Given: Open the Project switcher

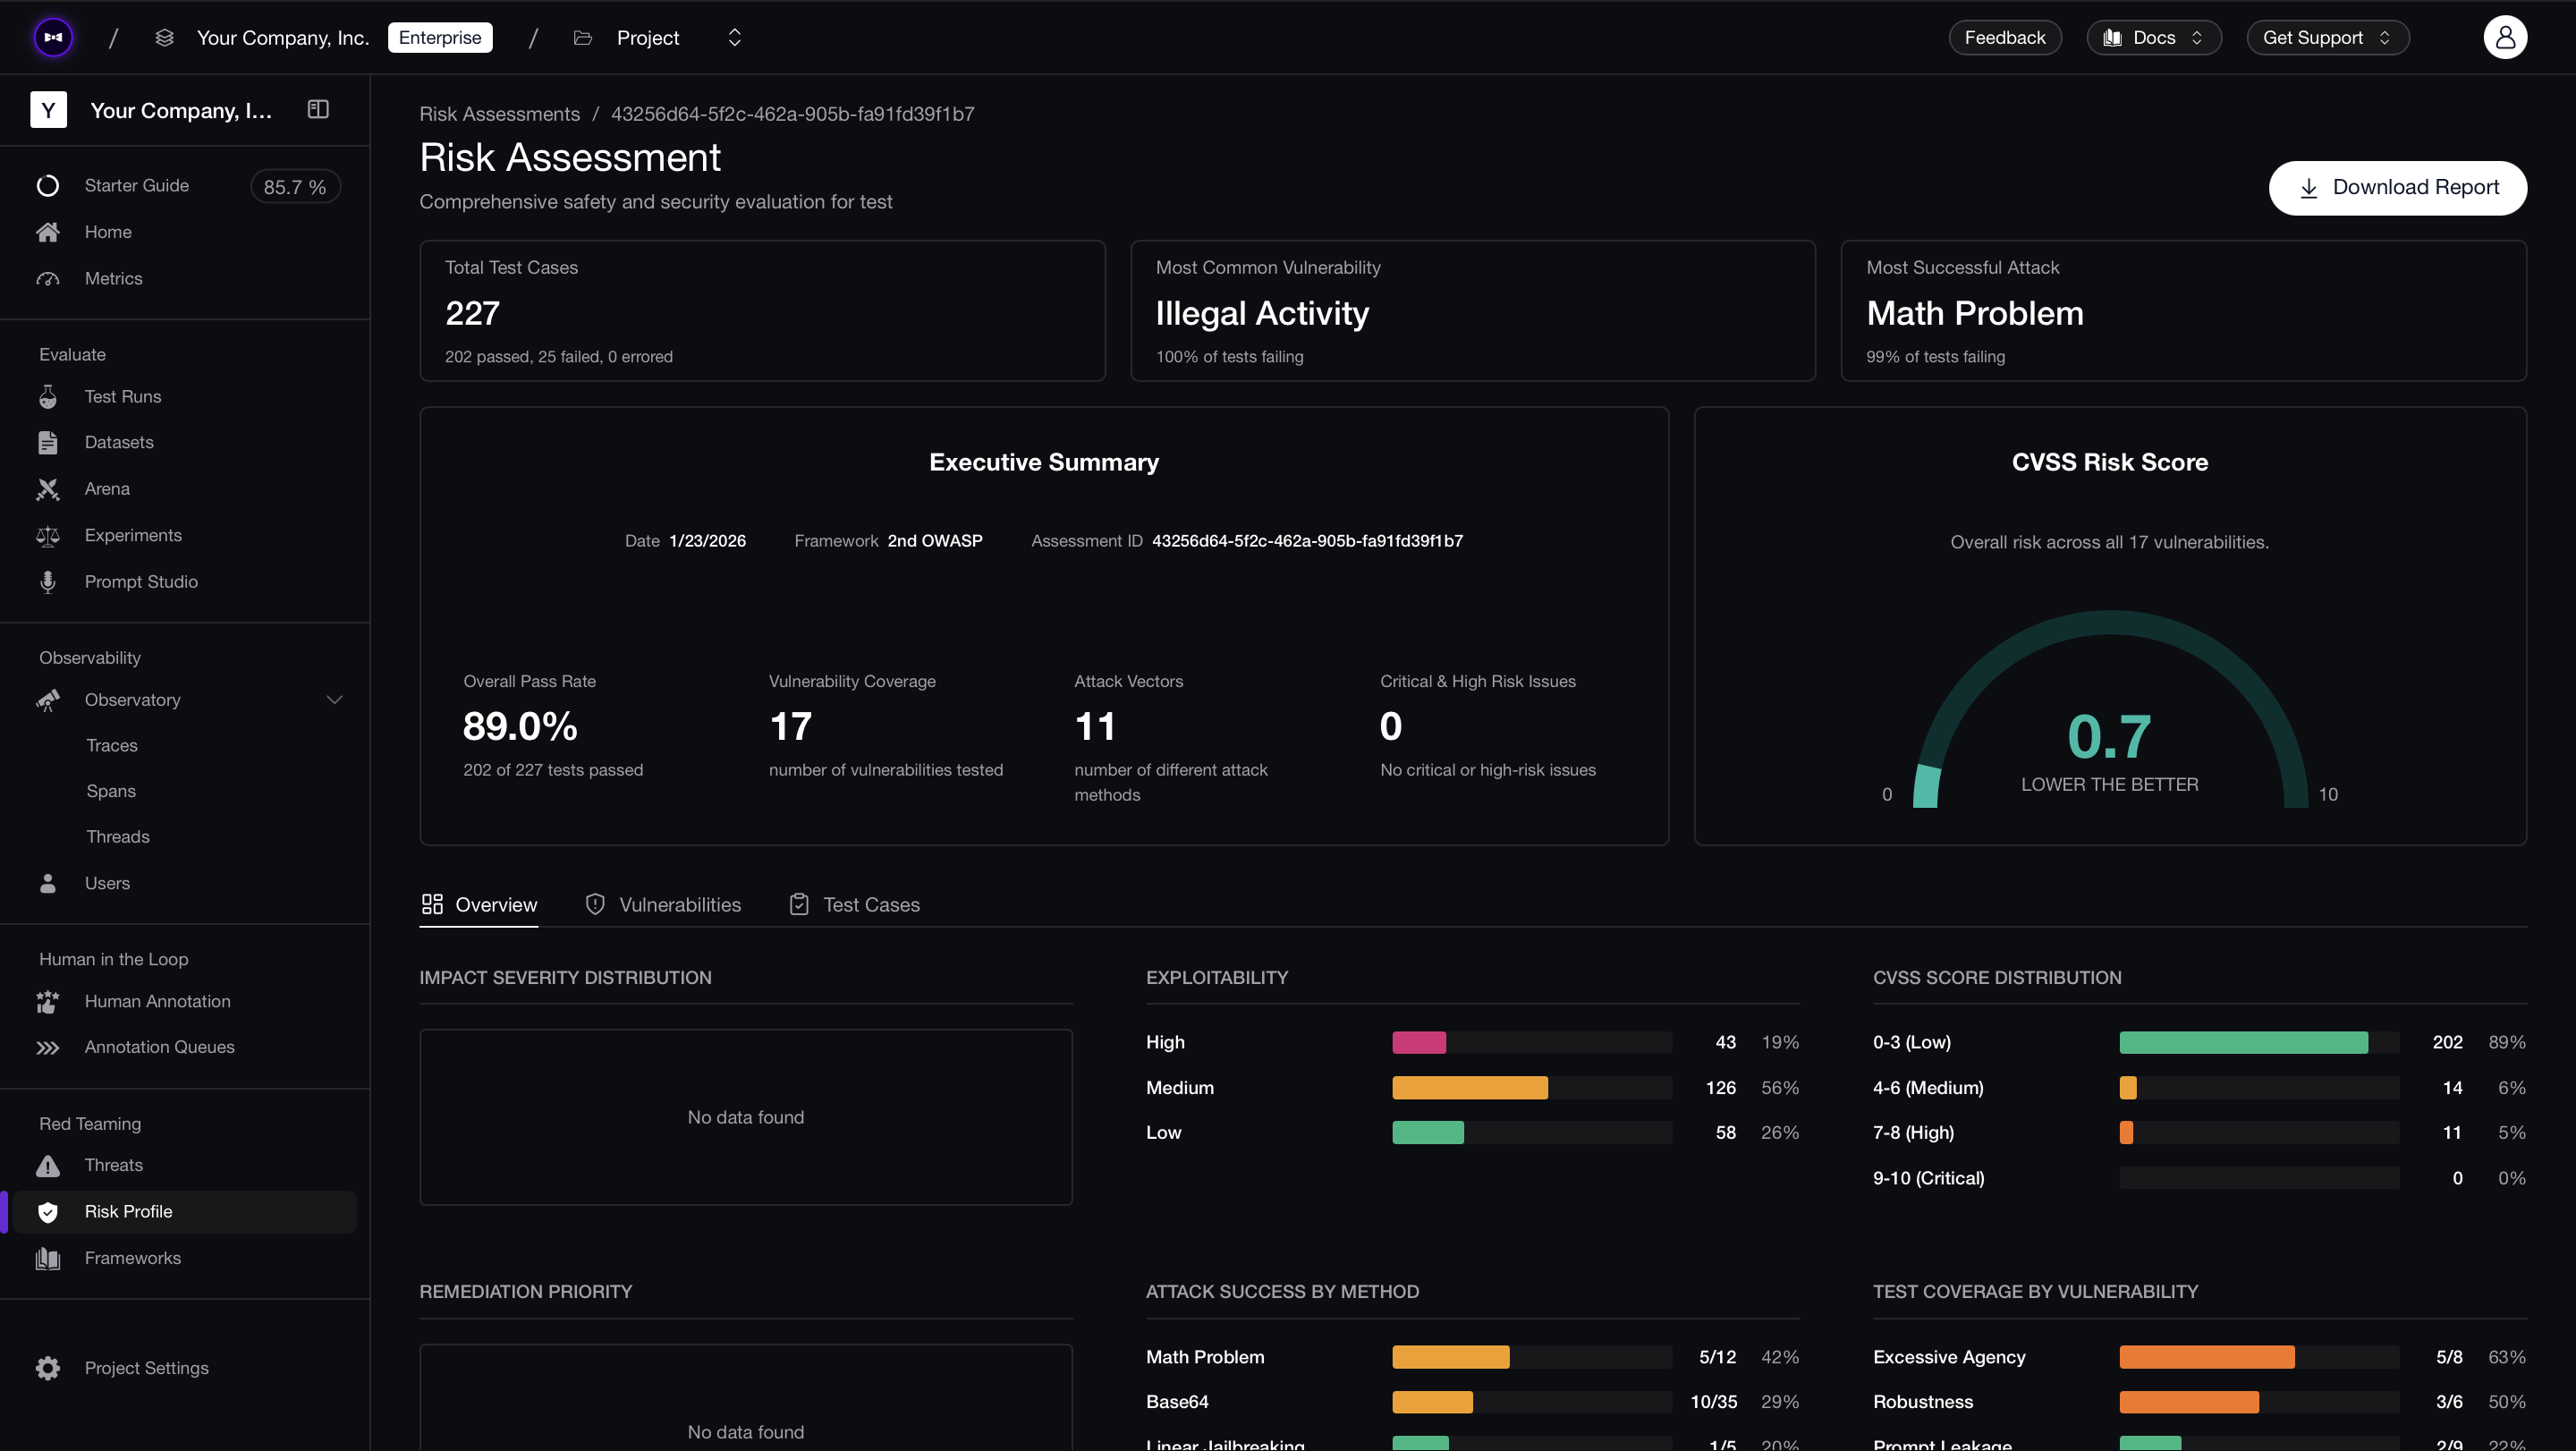Looking at the screenshot, I should point(735,37).
